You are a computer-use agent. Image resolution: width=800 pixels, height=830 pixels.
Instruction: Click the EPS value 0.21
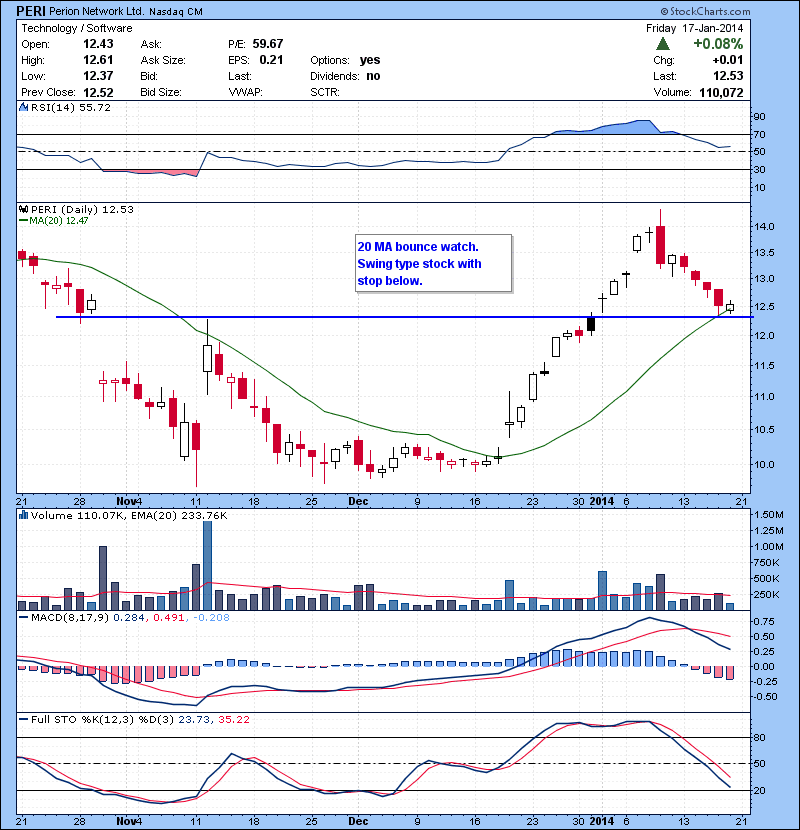coord(271,60)
